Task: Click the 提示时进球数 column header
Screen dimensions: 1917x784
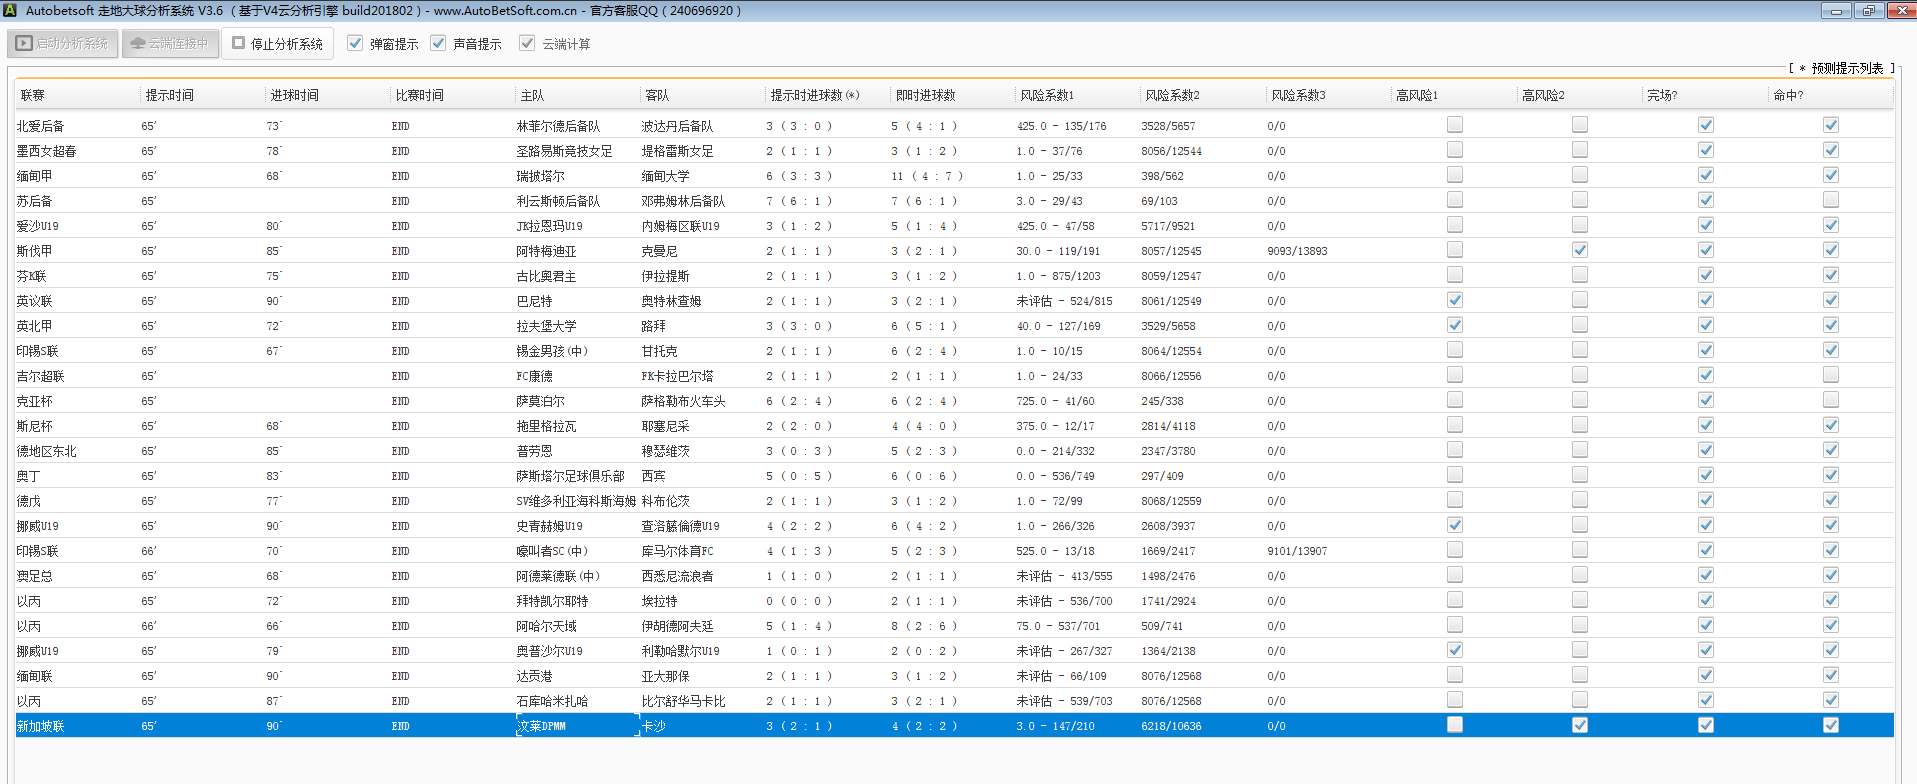Action: pyautogui.click(x=813, y=96)
